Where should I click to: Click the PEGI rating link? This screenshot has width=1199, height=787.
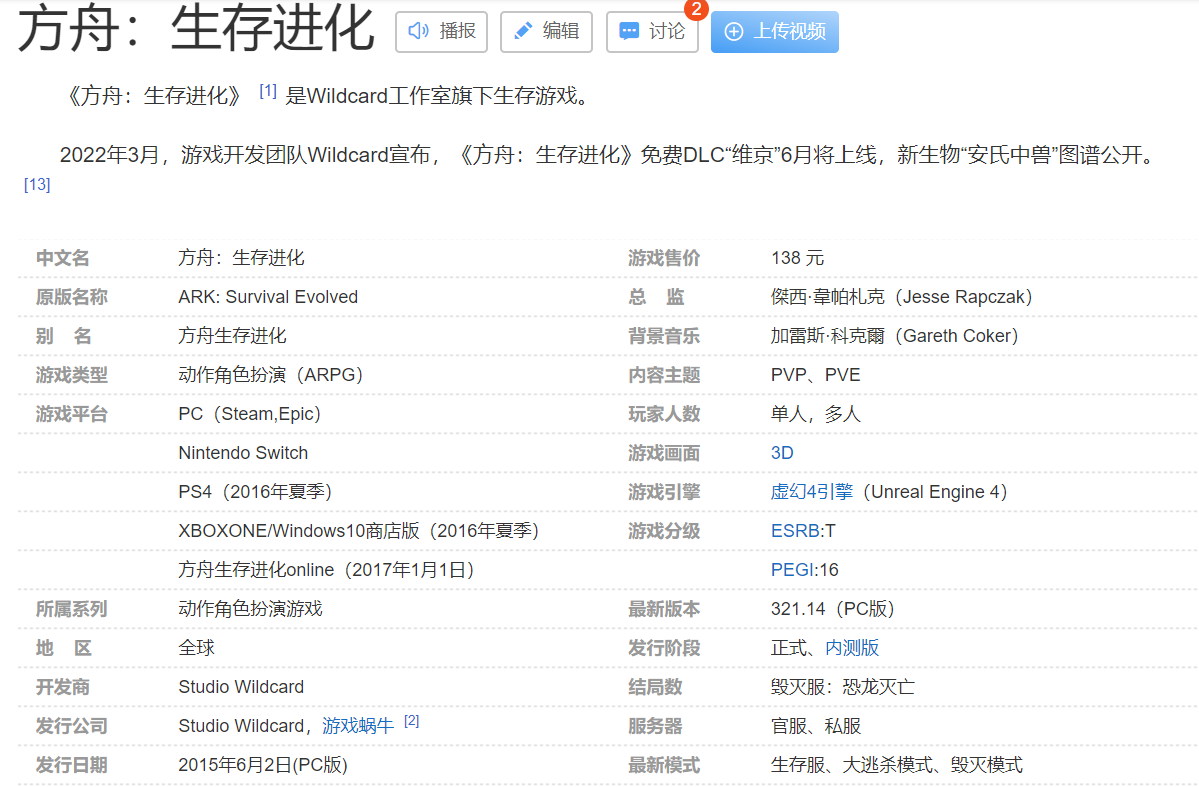coord(794,570)
